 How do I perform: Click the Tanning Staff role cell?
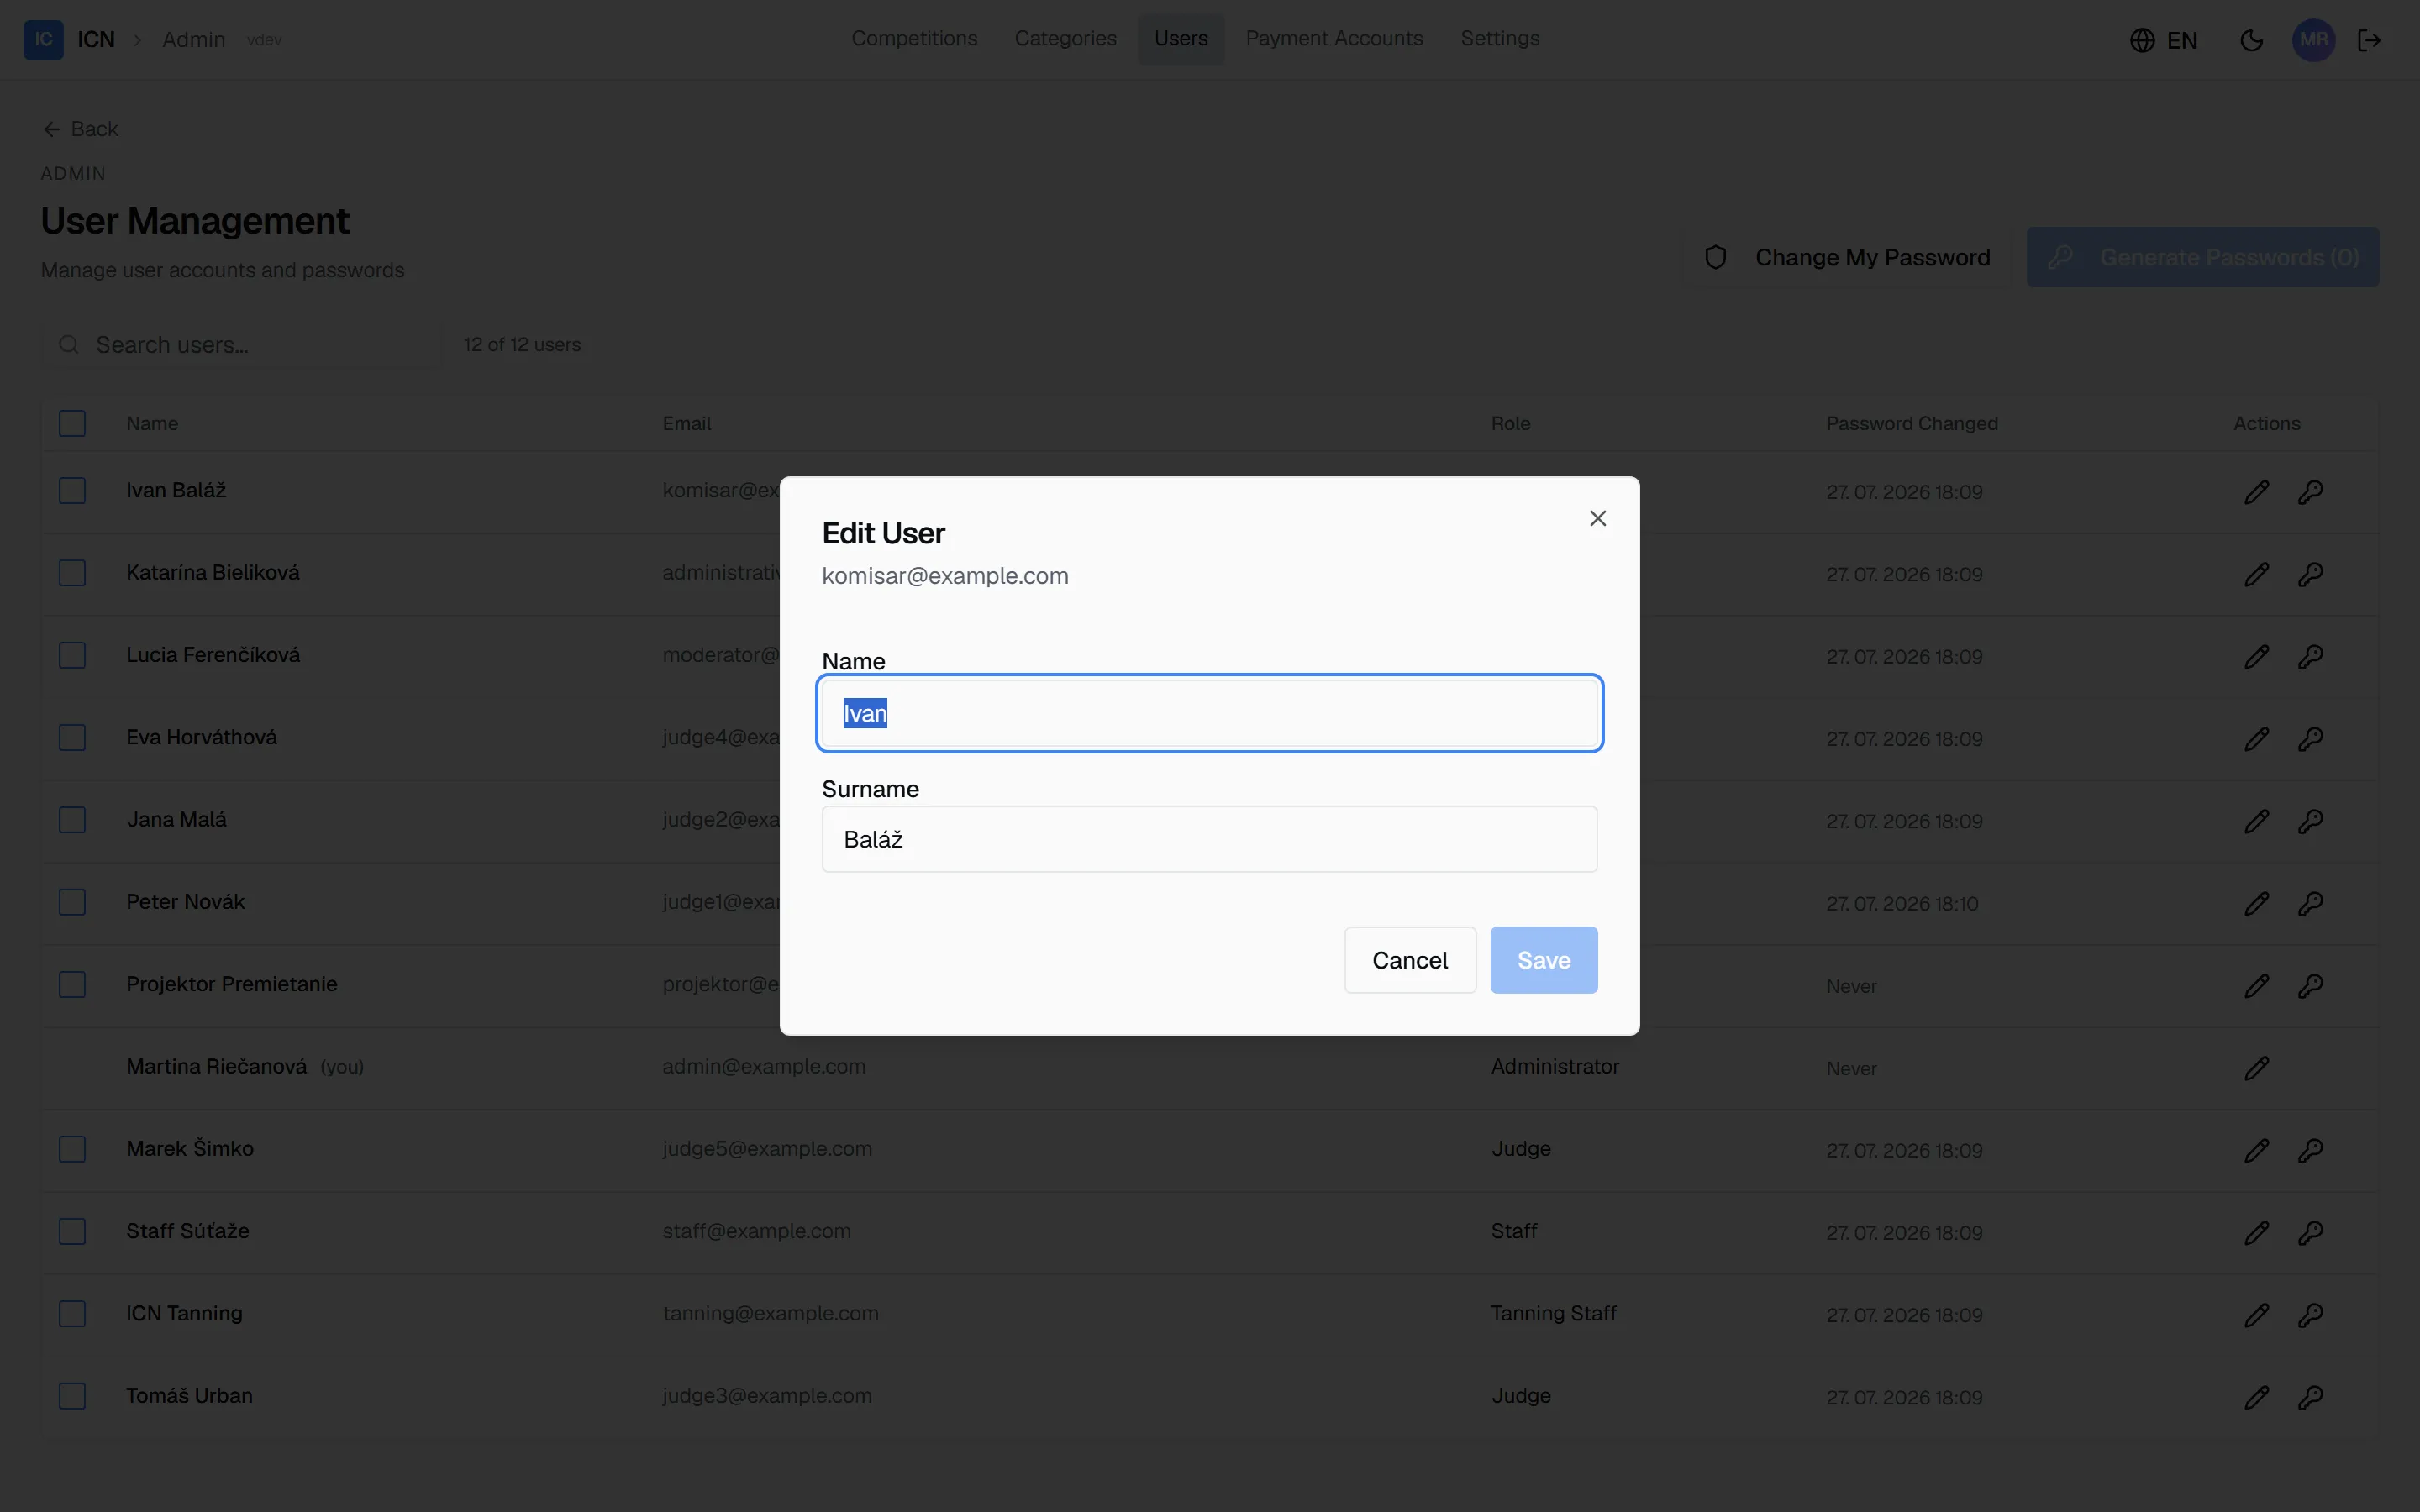[1553, 1313]
